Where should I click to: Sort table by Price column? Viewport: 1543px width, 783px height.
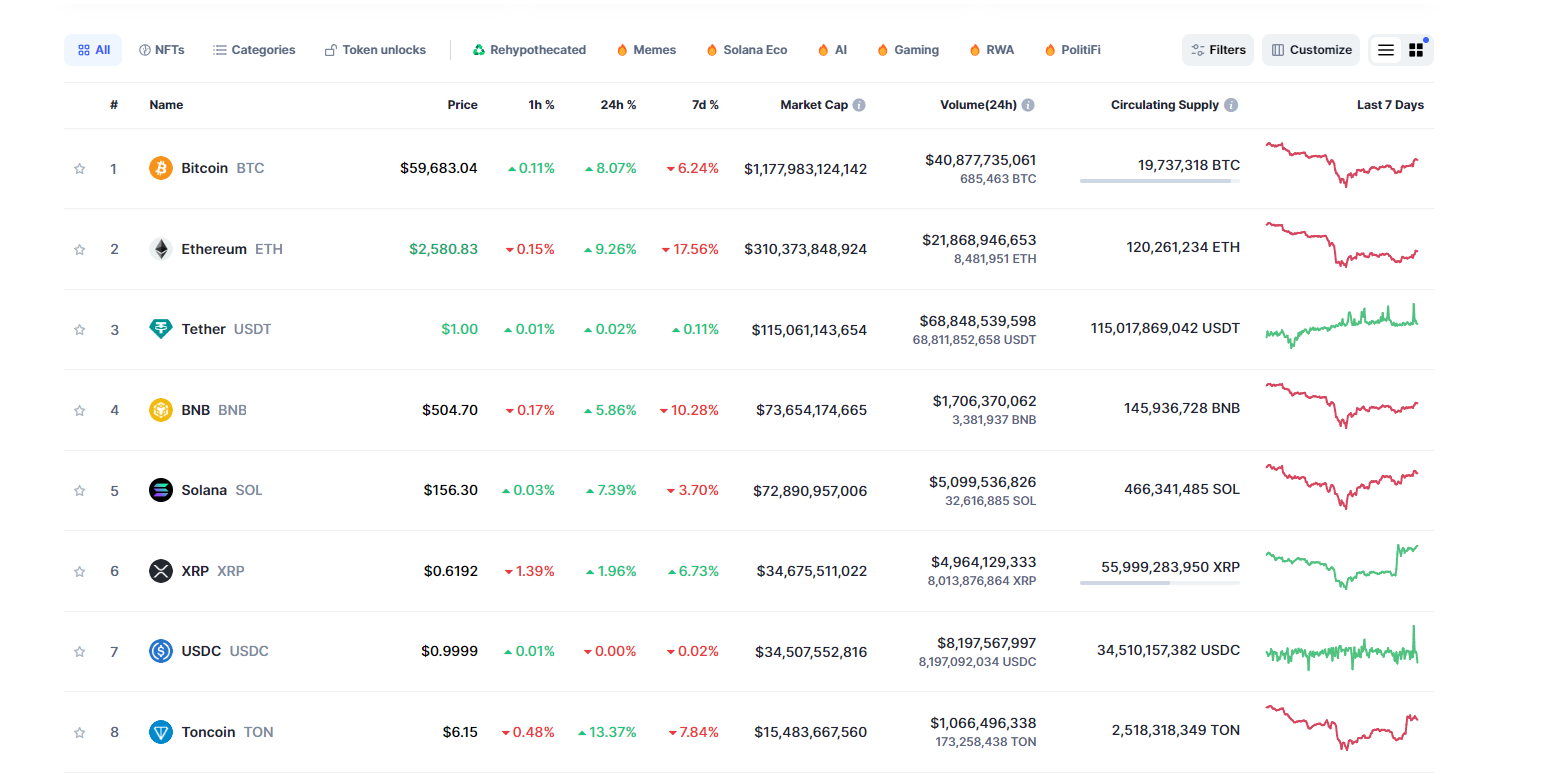(462, 105)
